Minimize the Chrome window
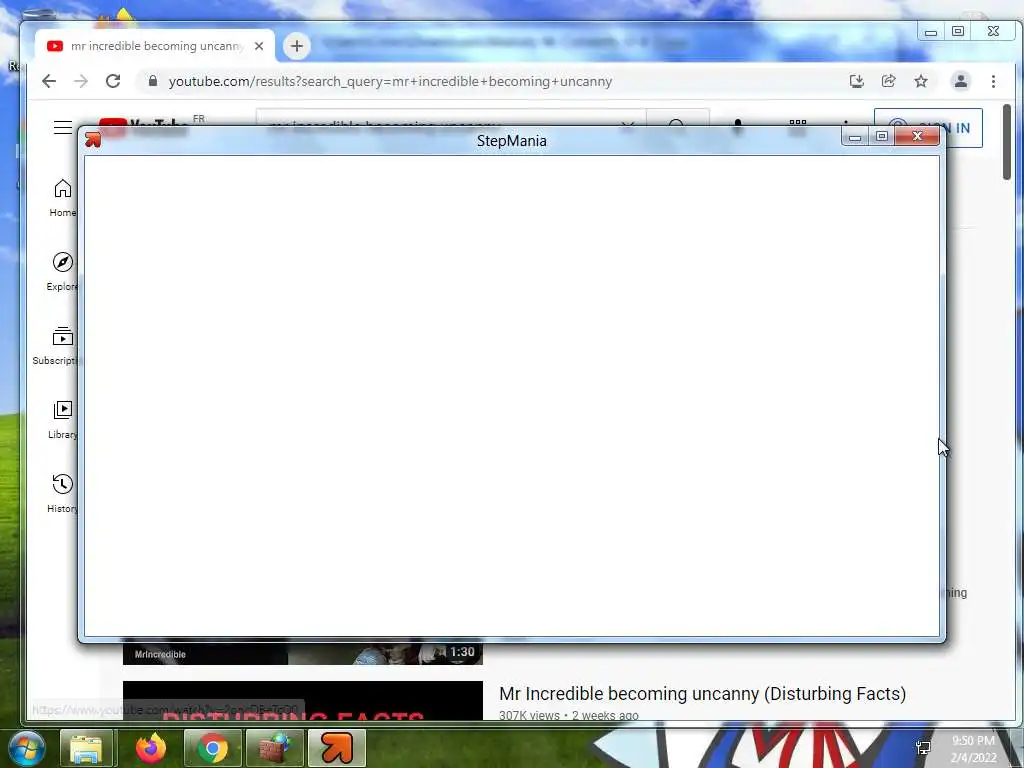Screen dimensions: 1024x768 point(931,31)
